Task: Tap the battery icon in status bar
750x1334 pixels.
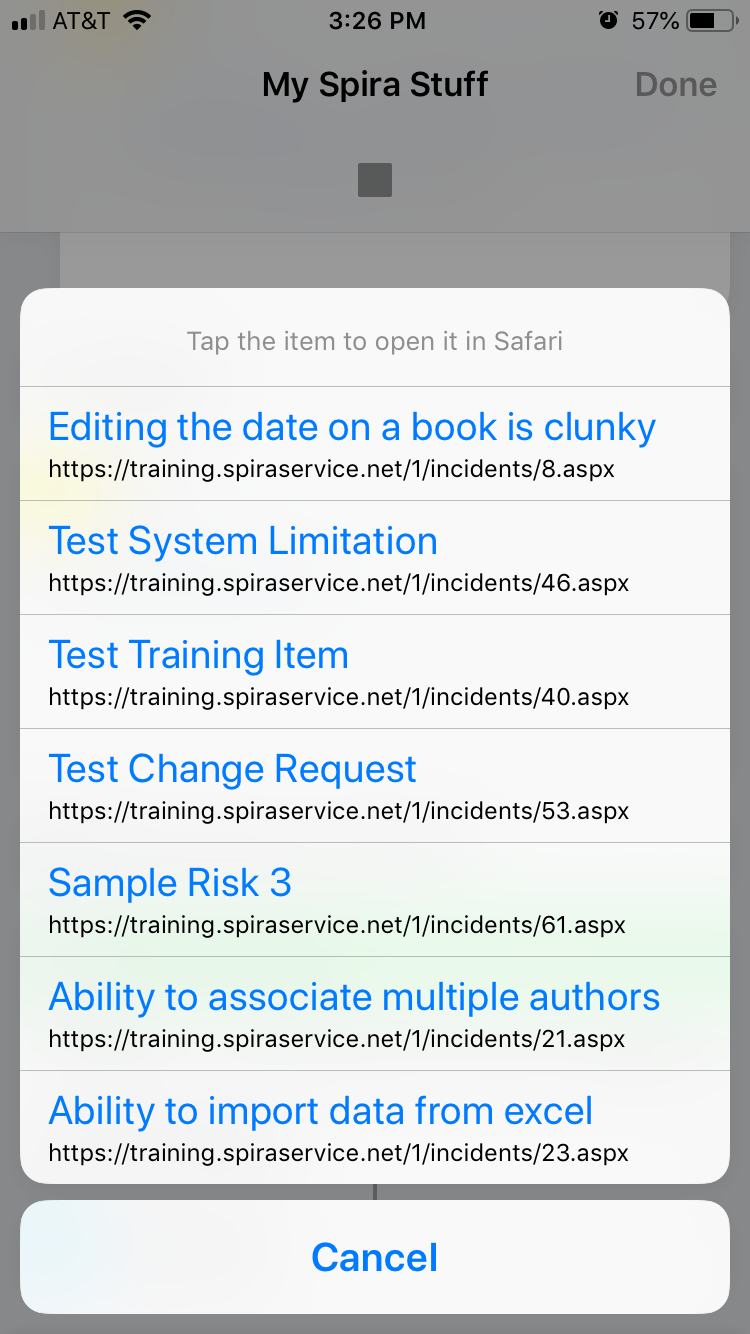Action: coord(713,20)
